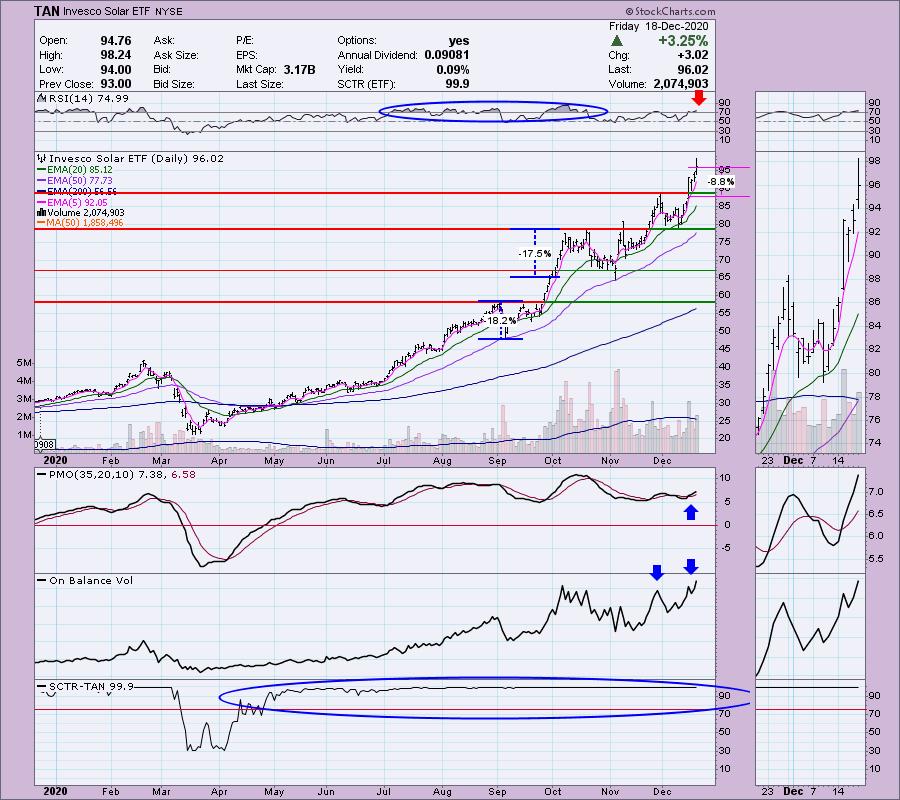Open the StockCharts.com watermark link
900x800 pixels.
click(838, 8)
